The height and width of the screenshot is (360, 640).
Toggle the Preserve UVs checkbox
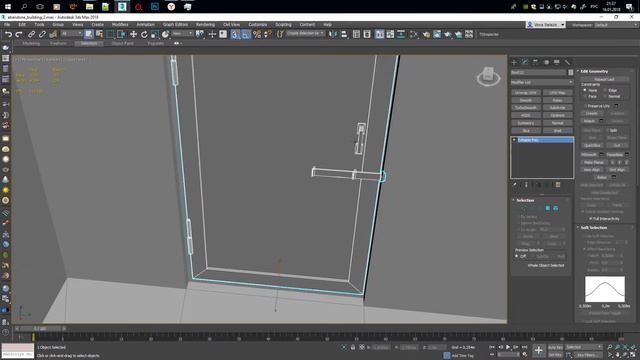tap(585, 106)
